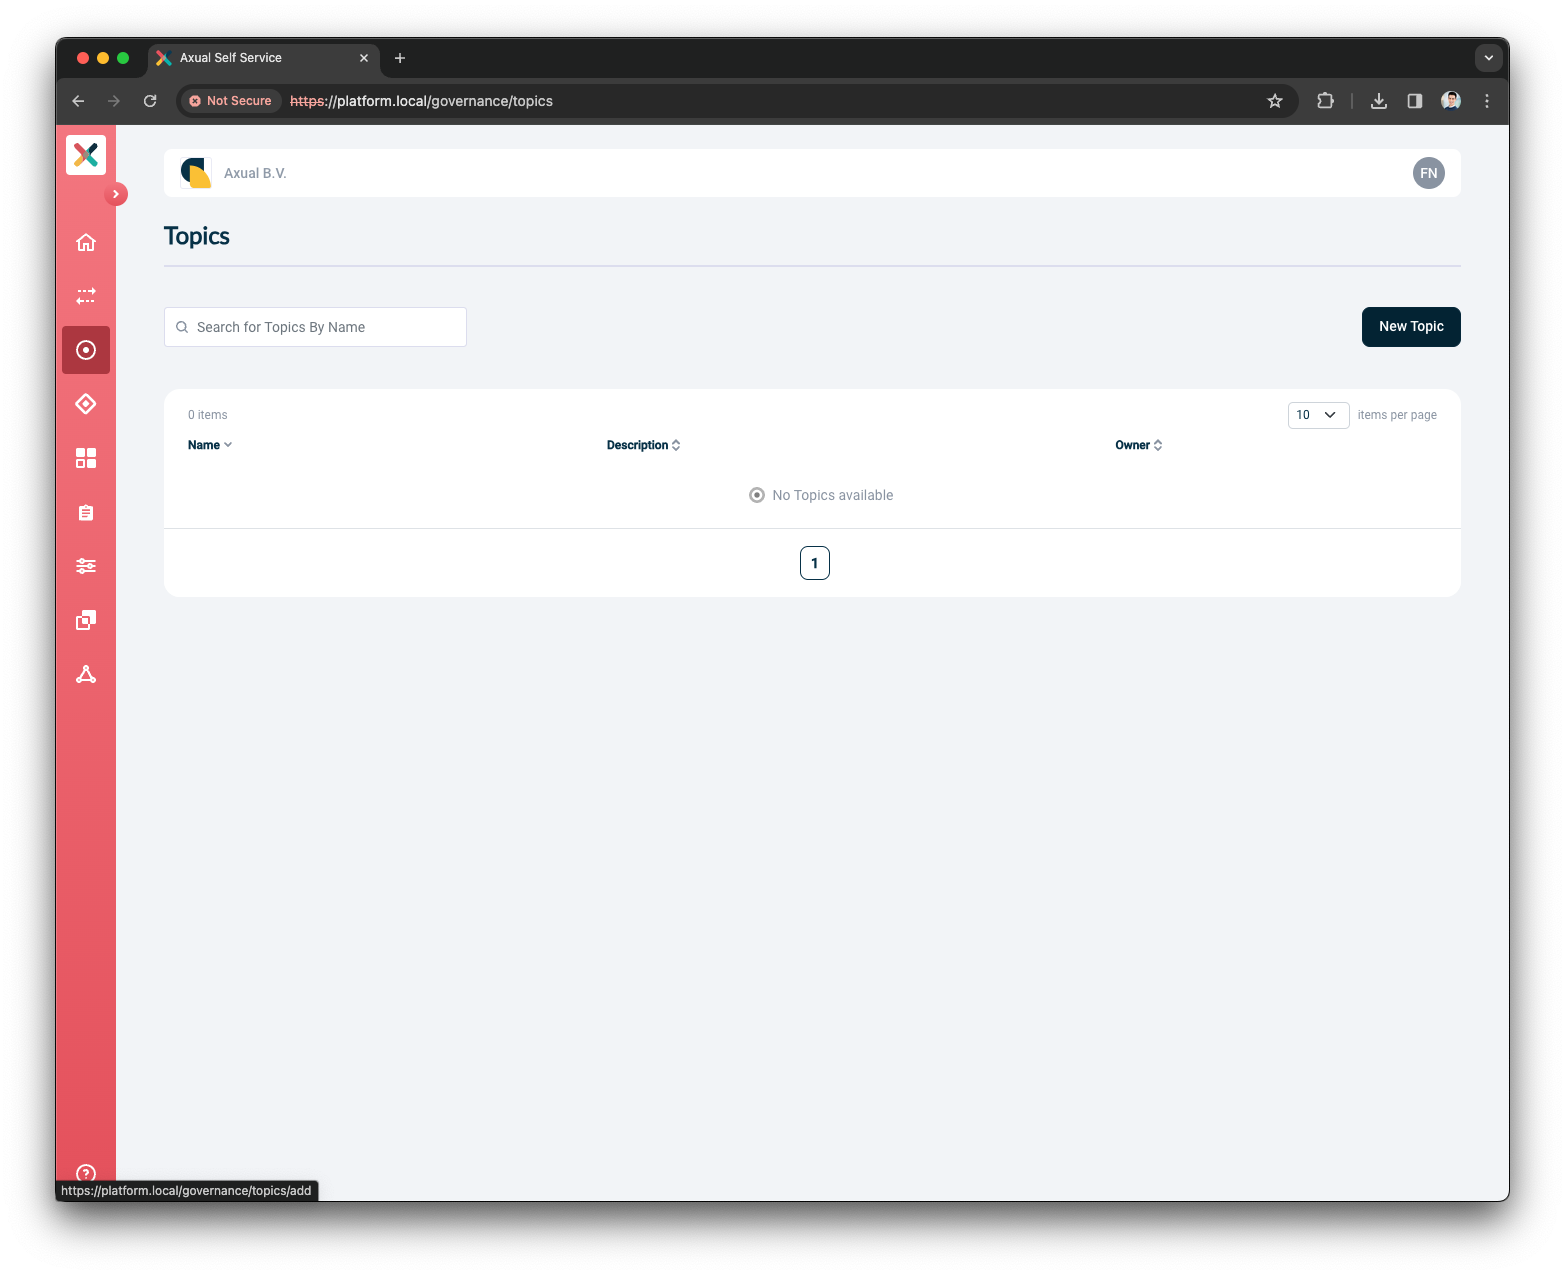
Task: Click the '0 items' count text
Action: click(208, 415)
